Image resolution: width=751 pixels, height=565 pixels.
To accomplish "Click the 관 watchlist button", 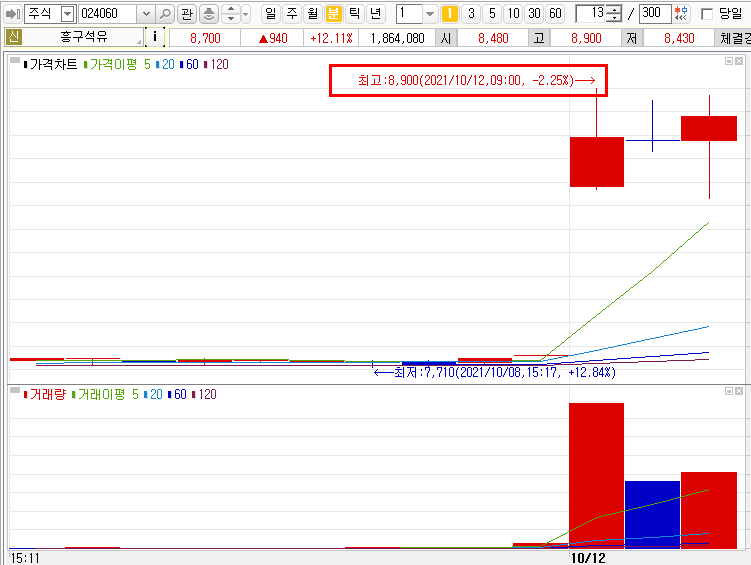I will 187,14.
